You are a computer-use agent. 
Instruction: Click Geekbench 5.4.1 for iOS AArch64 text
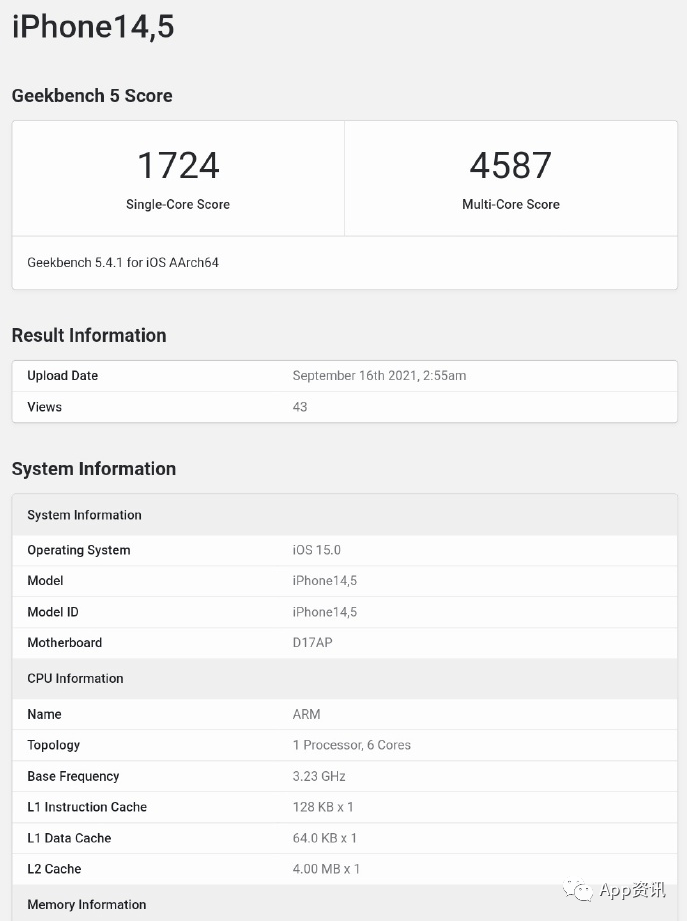pyautogui.click(x=123, y=263)
